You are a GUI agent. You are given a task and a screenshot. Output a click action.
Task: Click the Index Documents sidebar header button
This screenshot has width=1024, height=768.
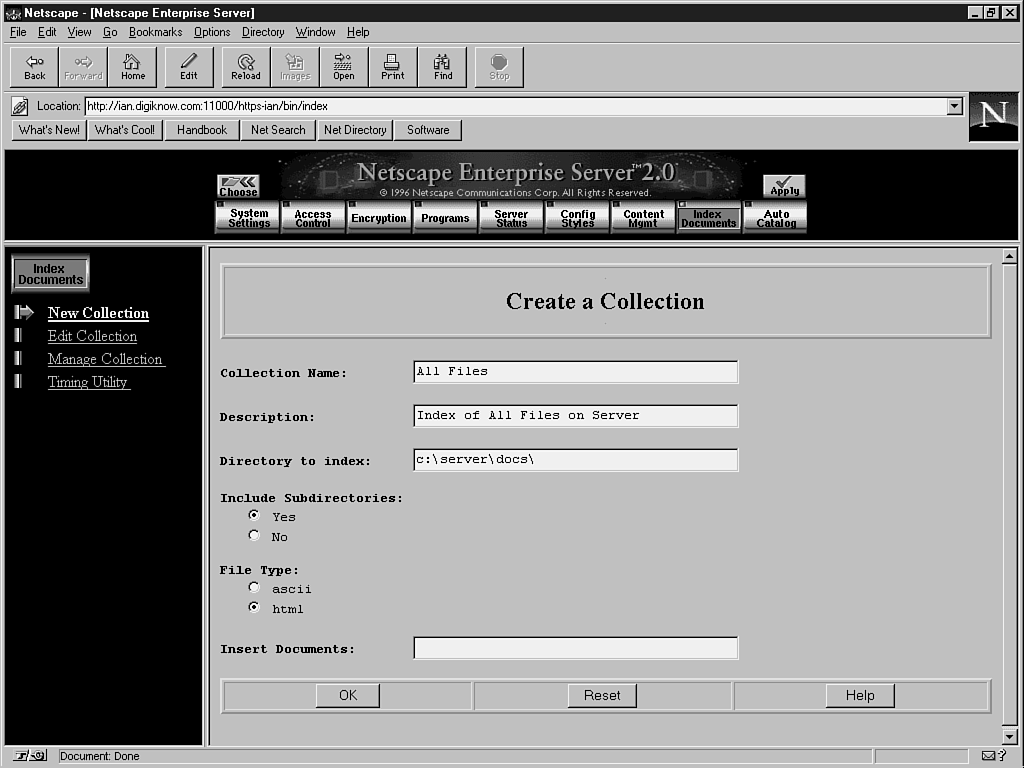[x=50, y=274]
